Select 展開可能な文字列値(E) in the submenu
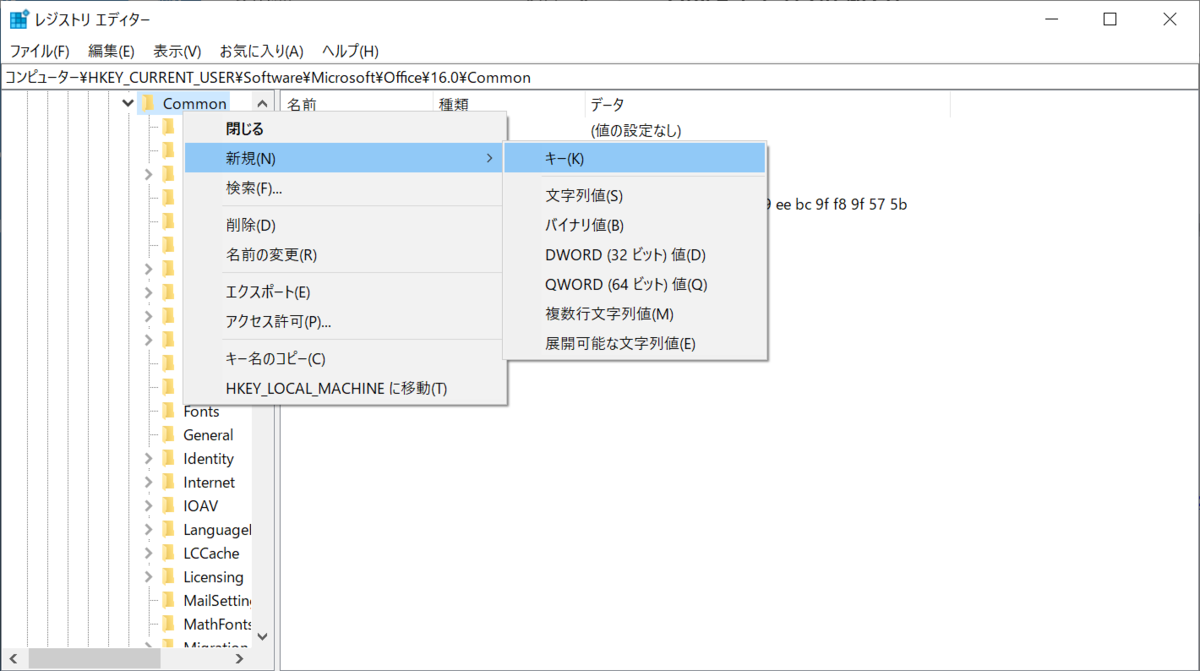 pos(635,343)
